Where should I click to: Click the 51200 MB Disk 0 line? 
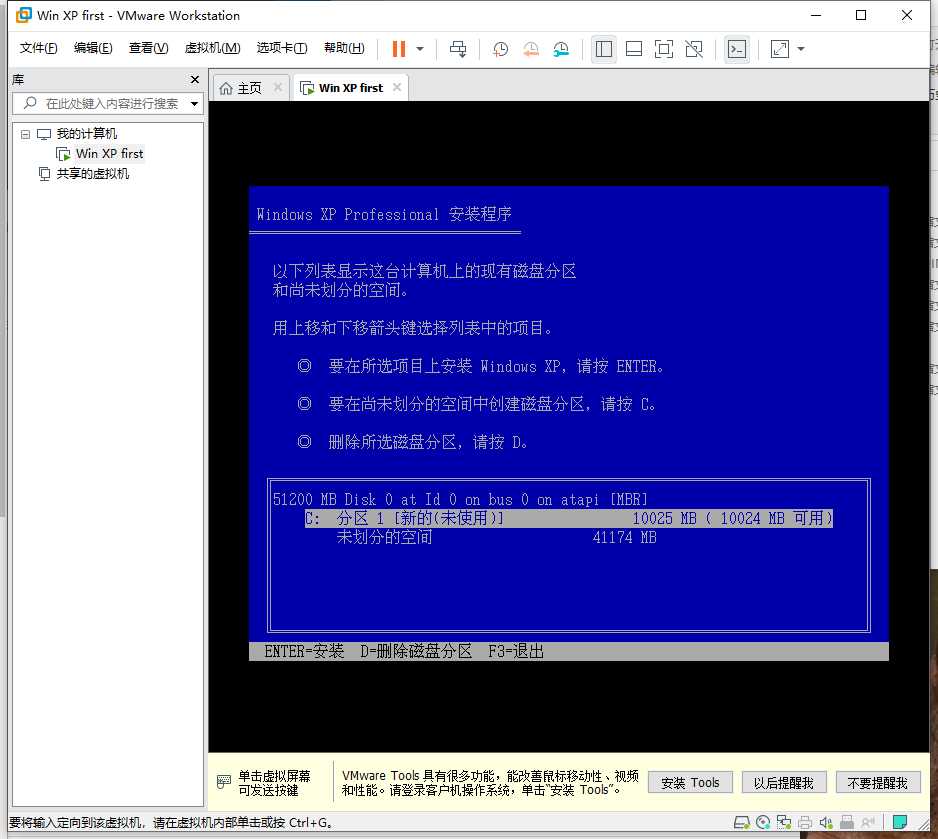pos(460,499)
